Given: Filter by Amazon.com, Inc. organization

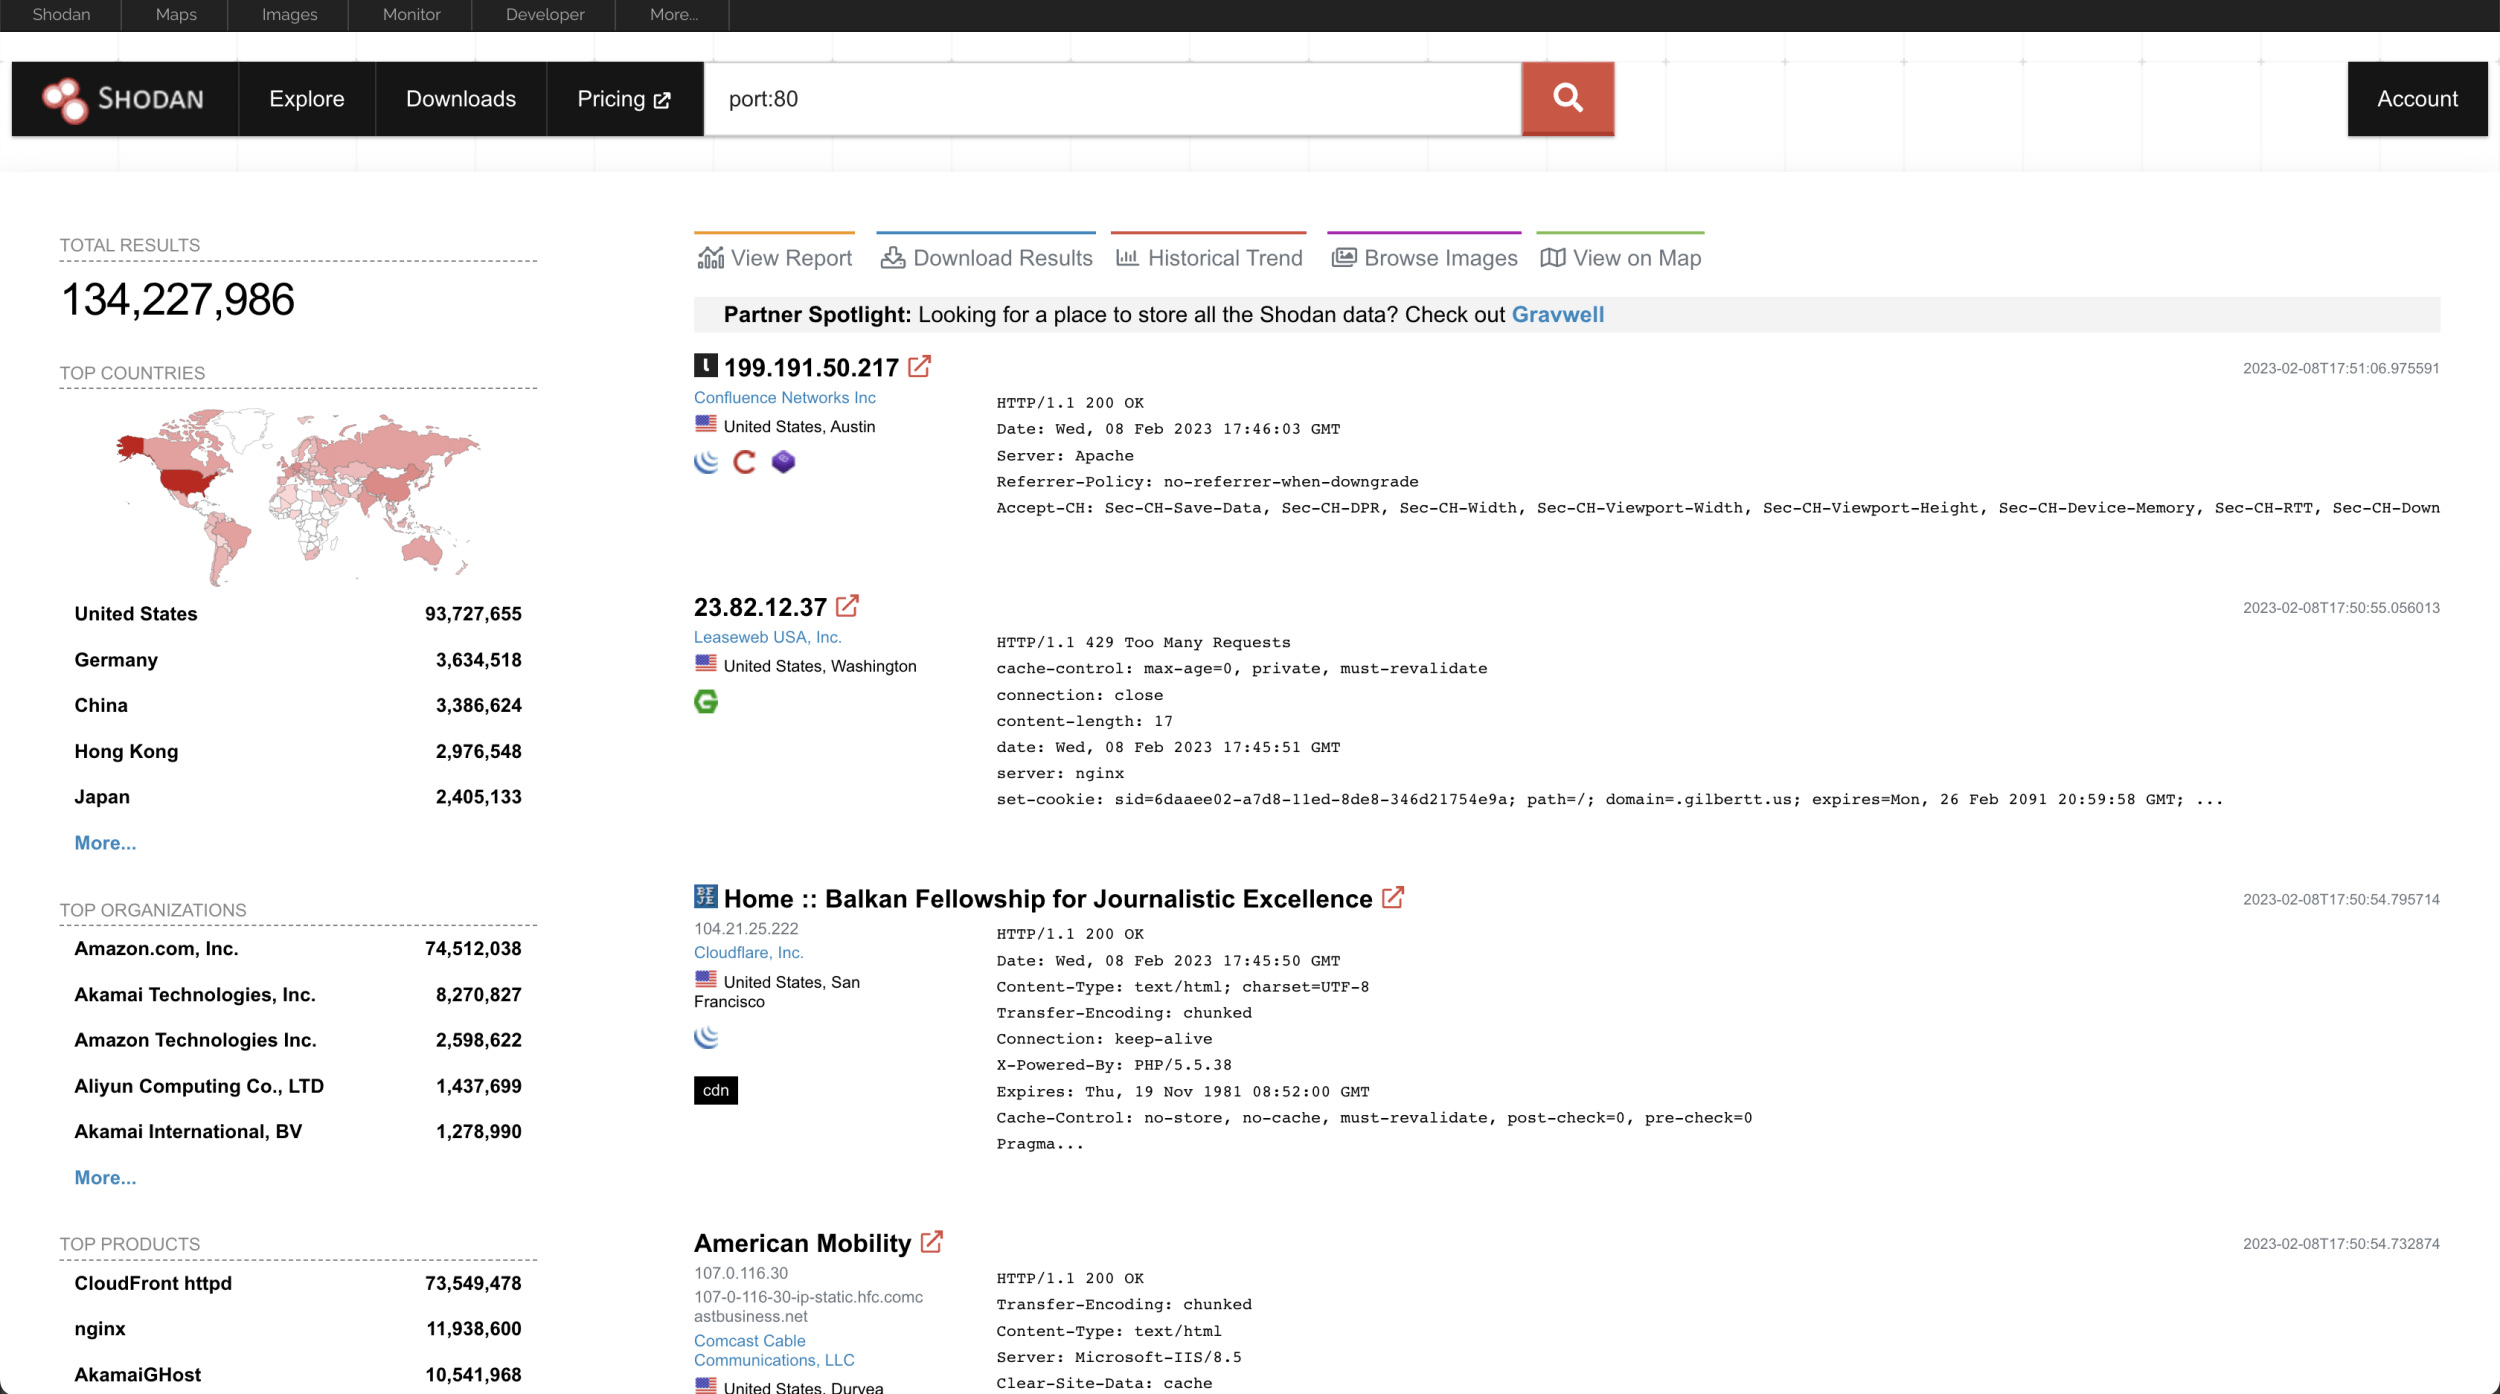Looking at the screenshot, I should click(298, 948).
